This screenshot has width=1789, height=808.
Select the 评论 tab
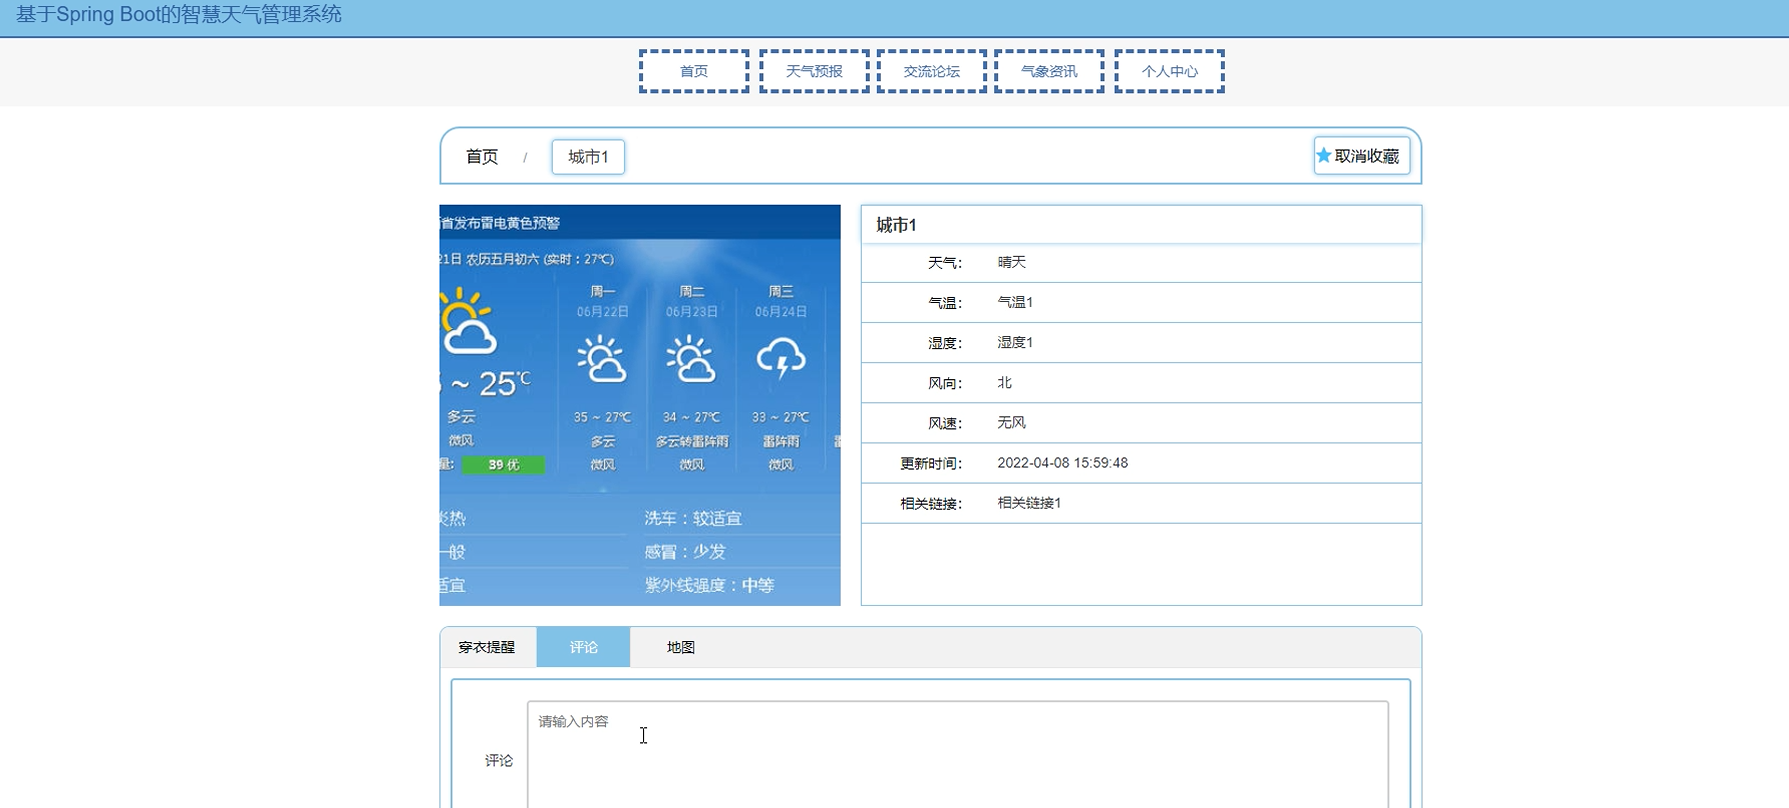coord(584,647)
